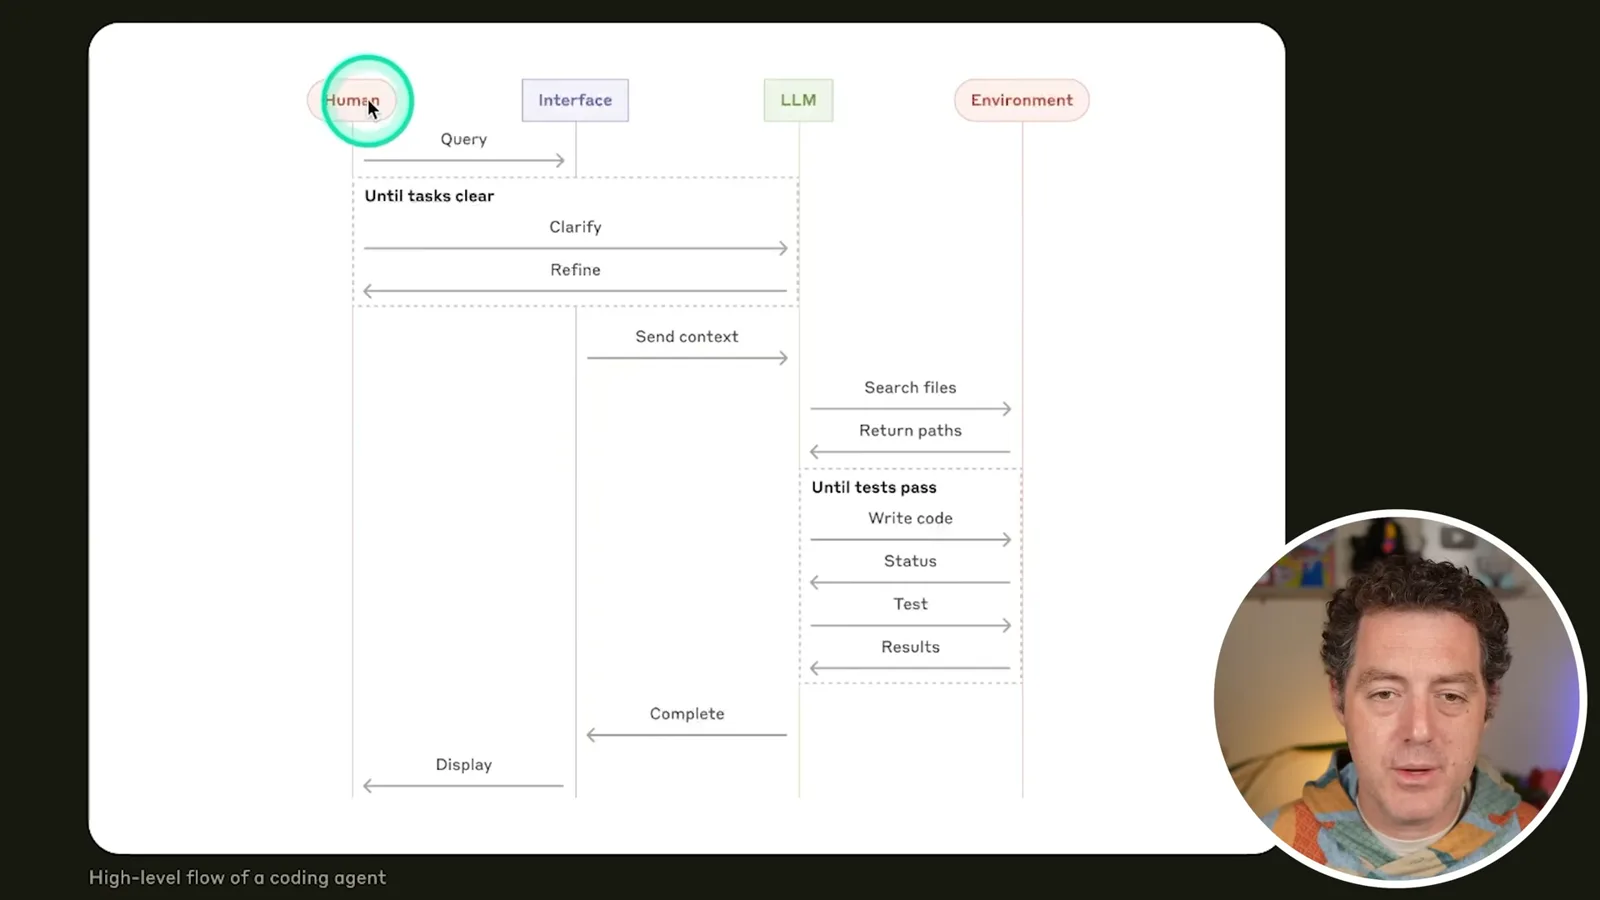Select the "Until tasks clear" loop heading

429,196
